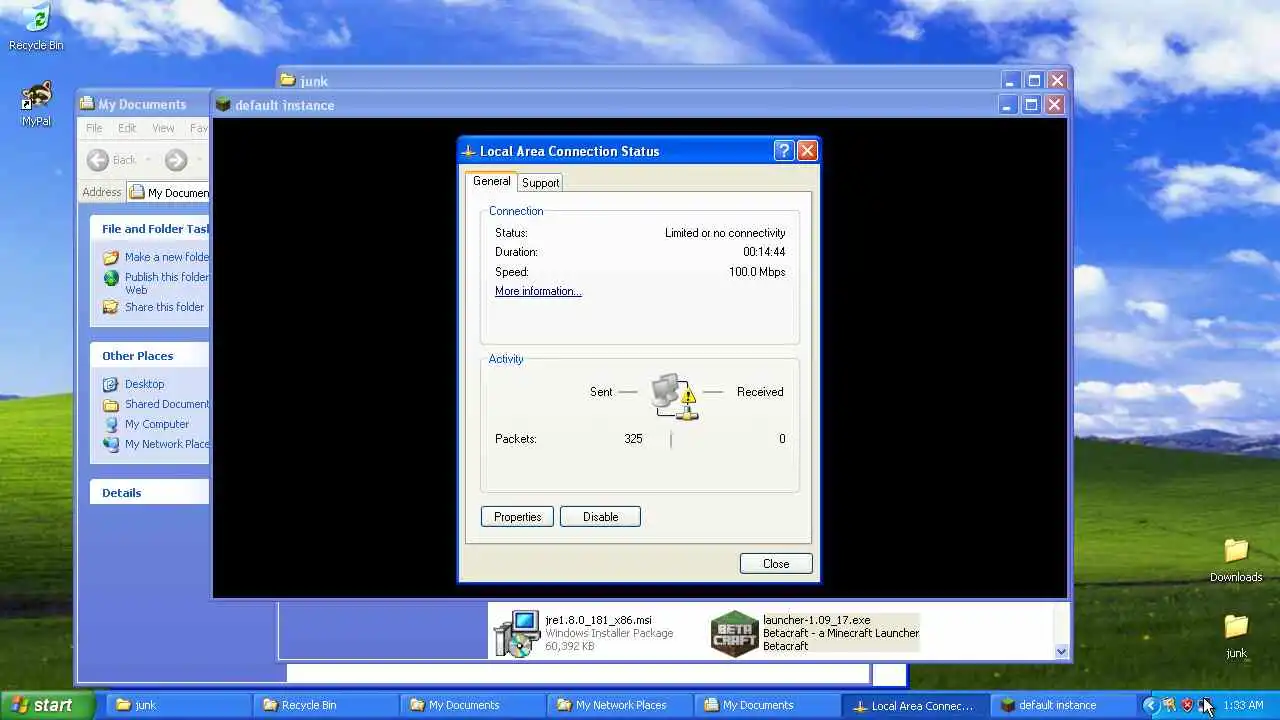Click the Windows Installer Package text

609,633
